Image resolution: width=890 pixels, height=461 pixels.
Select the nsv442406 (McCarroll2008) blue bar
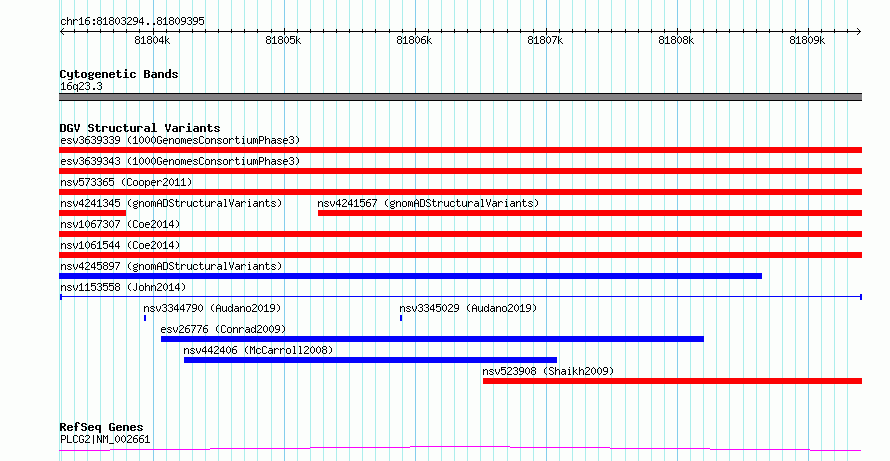coord(371,360)
